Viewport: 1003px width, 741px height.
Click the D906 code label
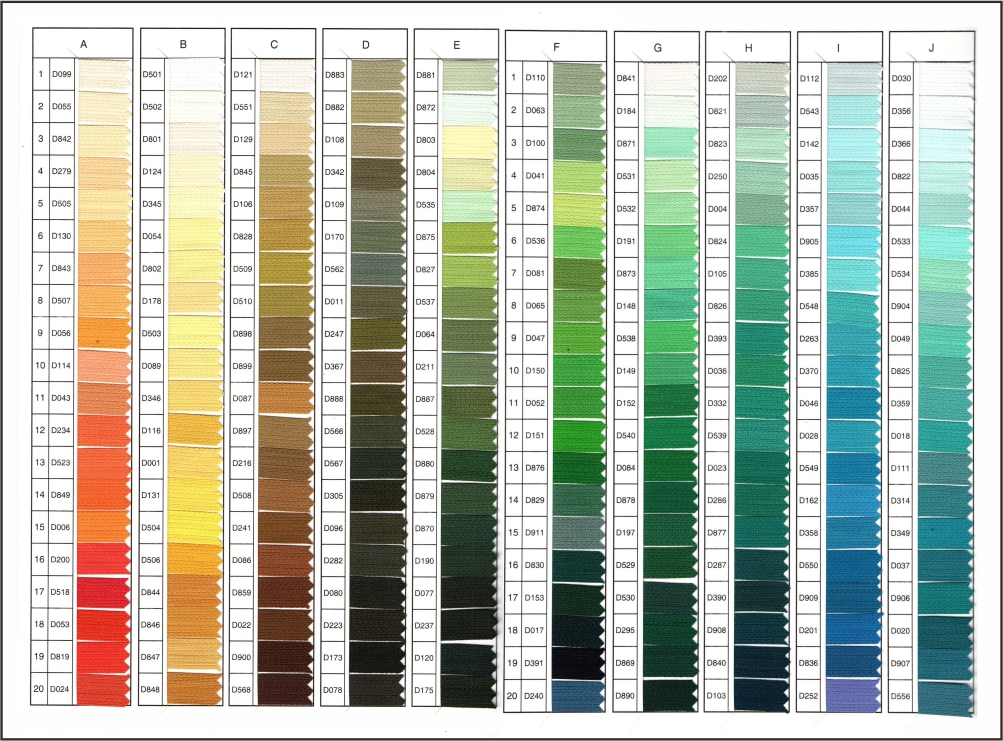[x=900, y=598]
